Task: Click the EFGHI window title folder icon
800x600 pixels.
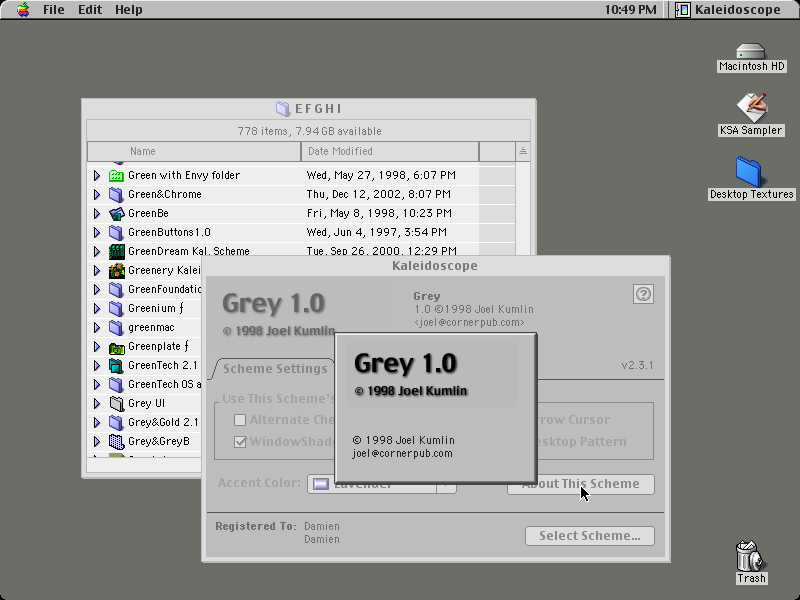Action: [282, 109]
